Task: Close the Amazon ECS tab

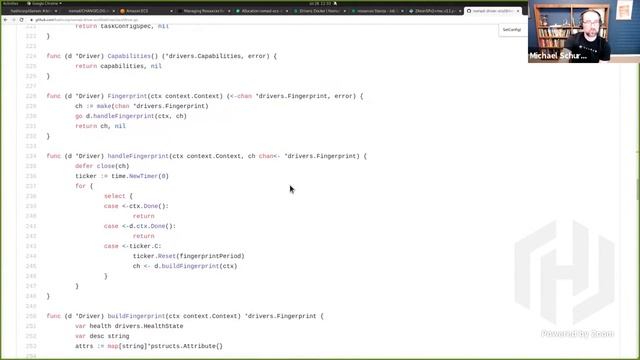Action: [171, 11]
